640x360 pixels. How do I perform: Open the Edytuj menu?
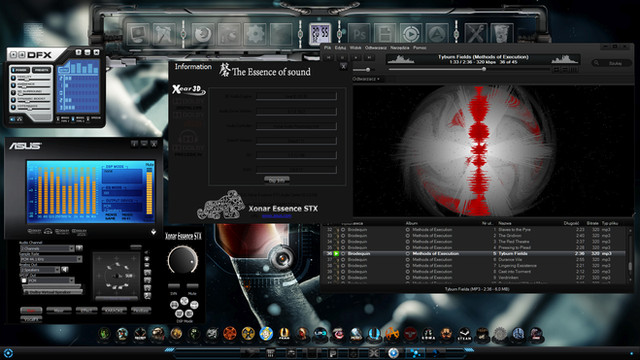tap(340, 48)
